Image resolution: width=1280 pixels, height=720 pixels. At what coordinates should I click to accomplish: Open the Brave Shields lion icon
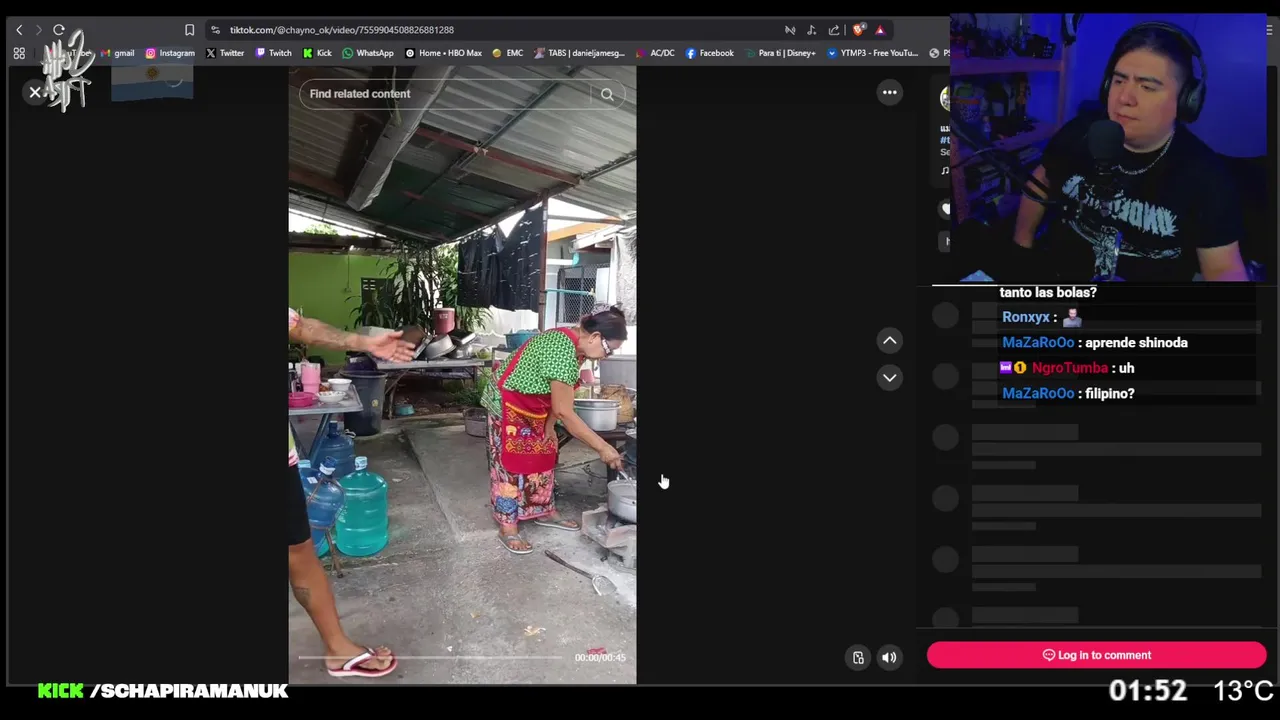(x=858, y=30)
